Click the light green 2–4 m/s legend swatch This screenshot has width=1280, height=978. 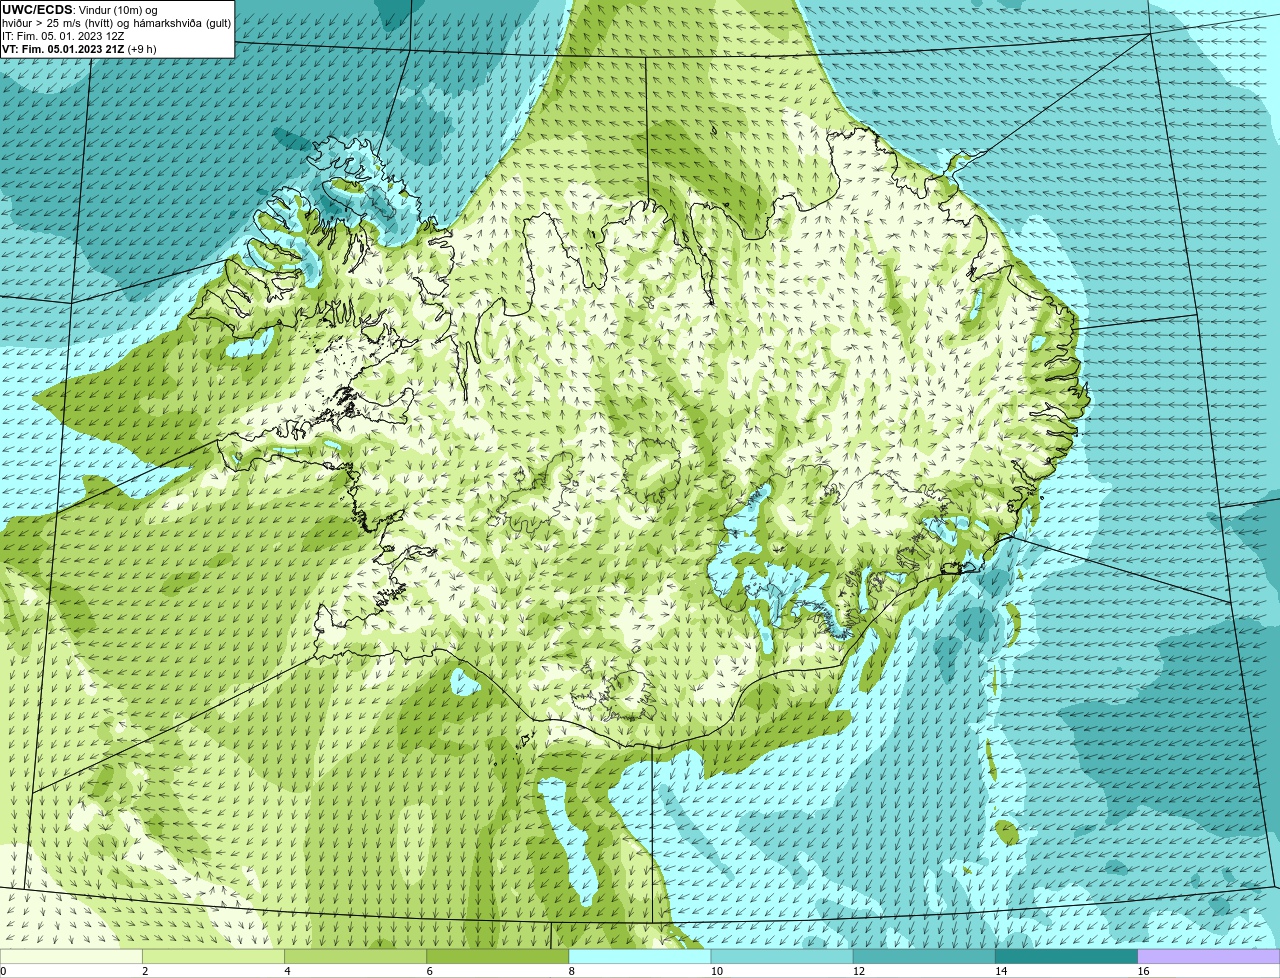click(x=215, y=957)
